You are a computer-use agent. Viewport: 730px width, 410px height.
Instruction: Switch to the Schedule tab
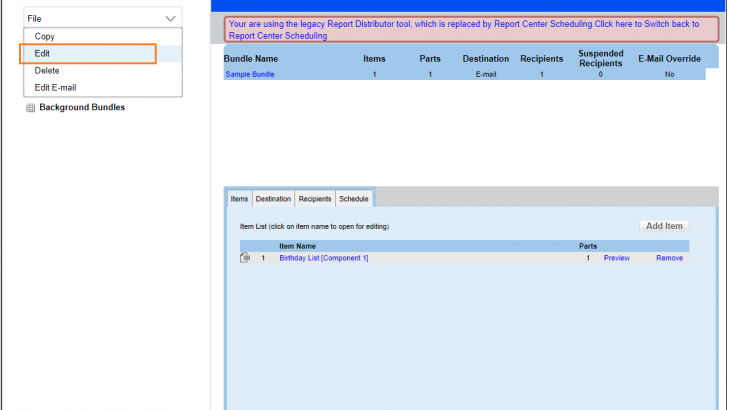(x=354, y=199)
